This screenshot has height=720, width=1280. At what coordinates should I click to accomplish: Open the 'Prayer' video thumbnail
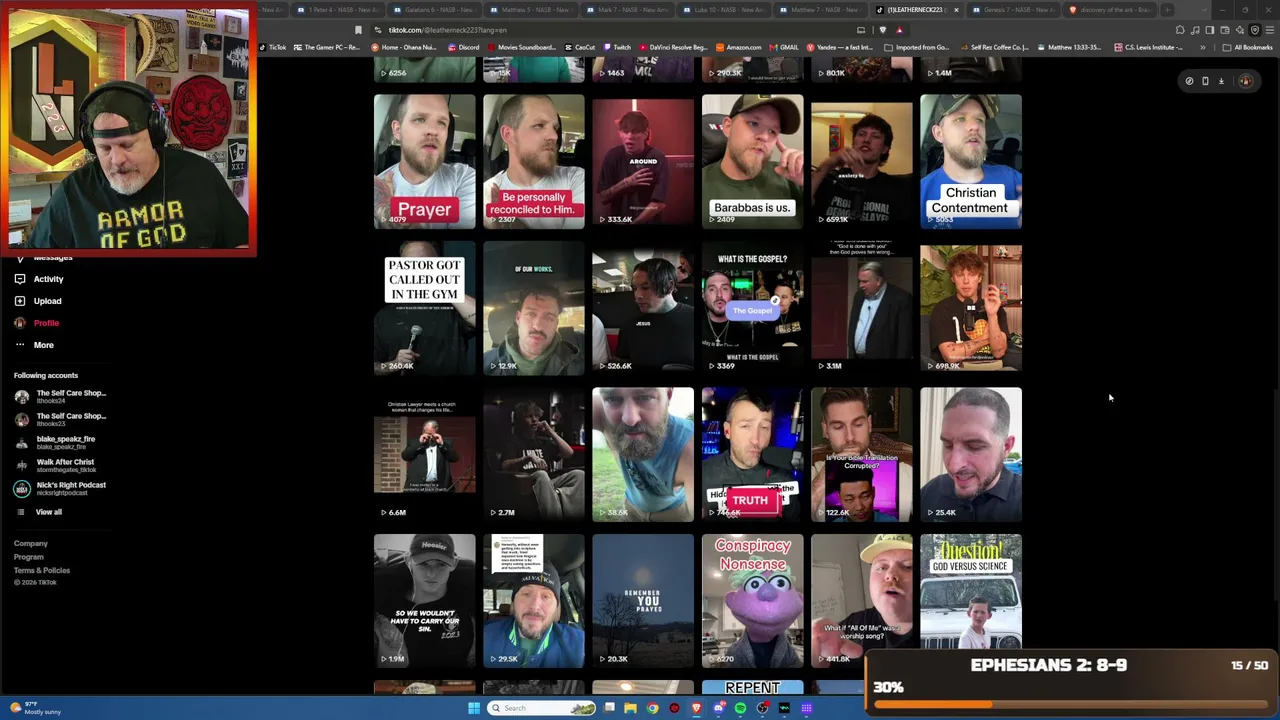point(425,162)
